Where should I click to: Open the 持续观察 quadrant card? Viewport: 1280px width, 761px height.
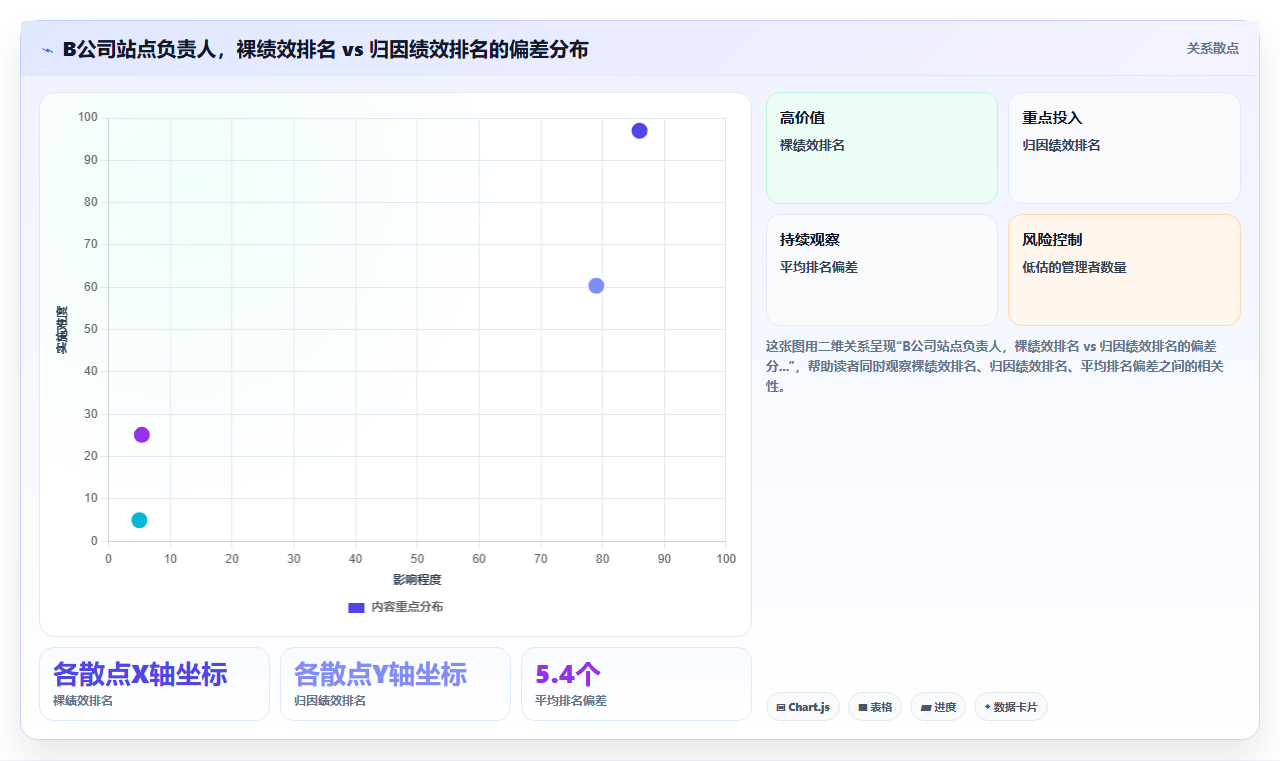click(x=882, y=270)
